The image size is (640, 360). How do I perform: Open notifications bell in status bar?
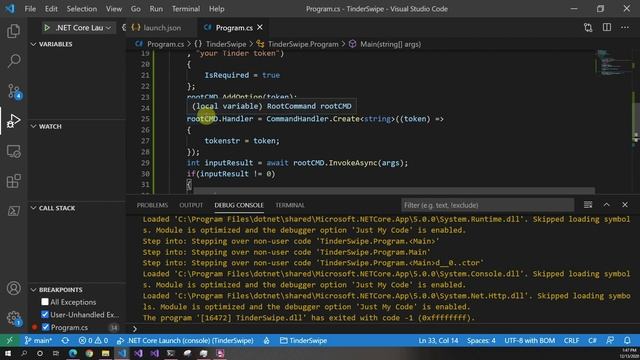627,340
